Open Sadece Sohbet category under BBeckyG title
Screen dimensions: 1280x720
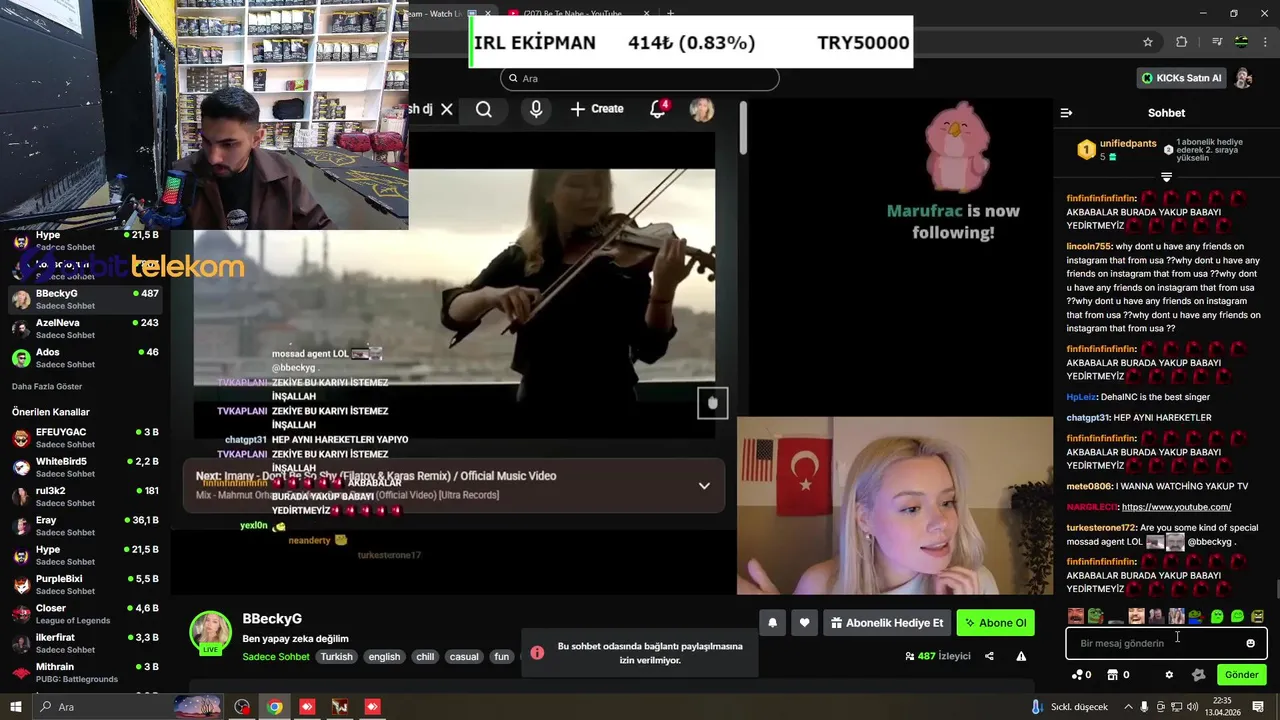coord(276,657)
